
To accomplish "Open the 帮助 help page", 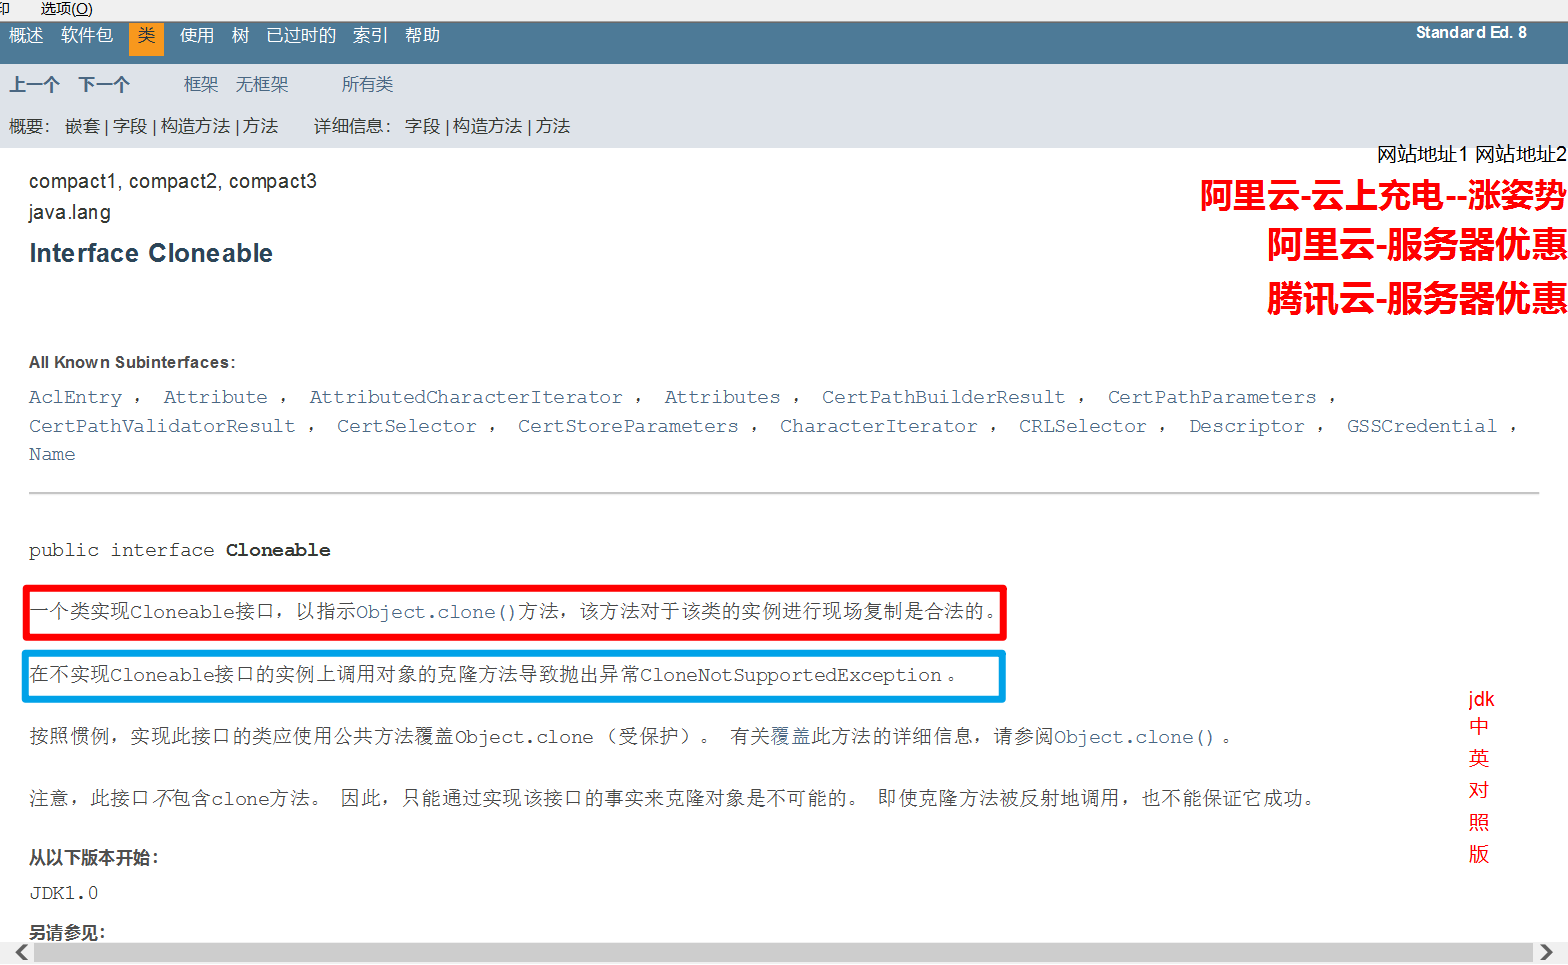I will tap(422, 36).
